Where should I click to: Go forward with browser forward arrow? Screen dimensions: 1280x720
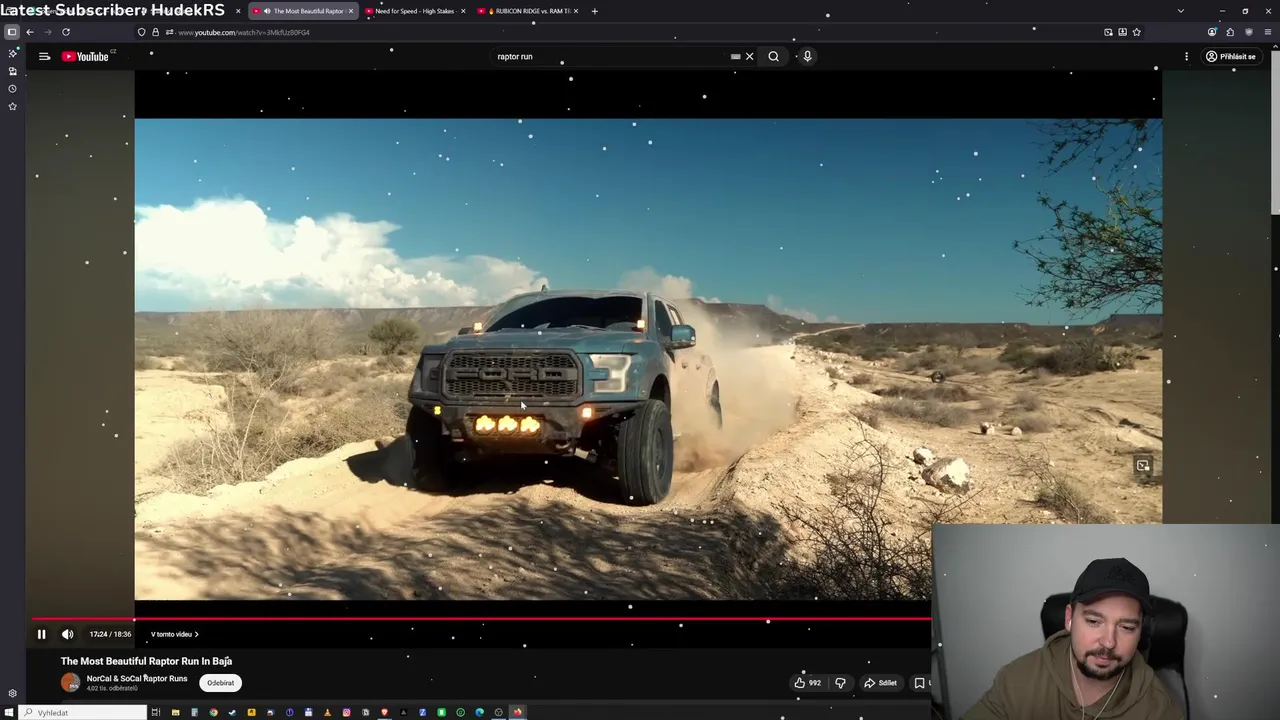click(x=47, y=32)
